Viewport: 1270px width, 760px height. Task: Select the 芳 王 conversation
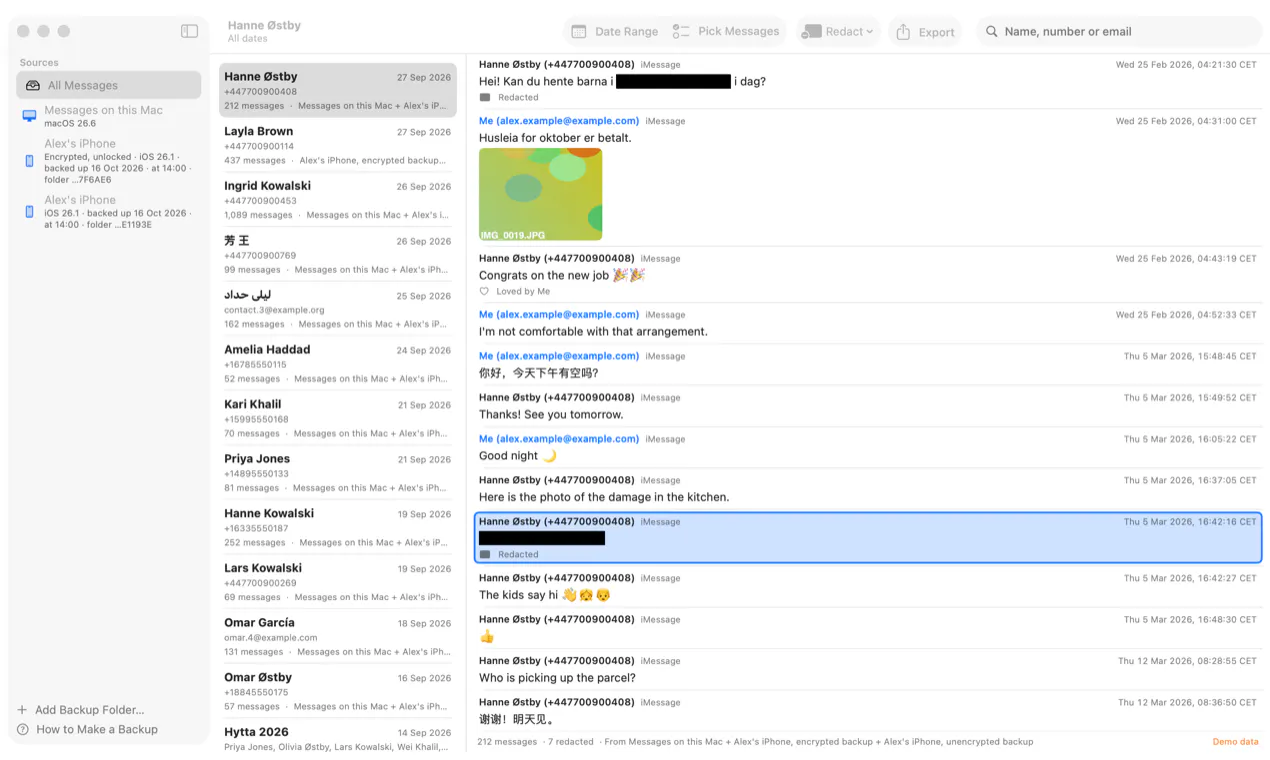pos(338,254)
